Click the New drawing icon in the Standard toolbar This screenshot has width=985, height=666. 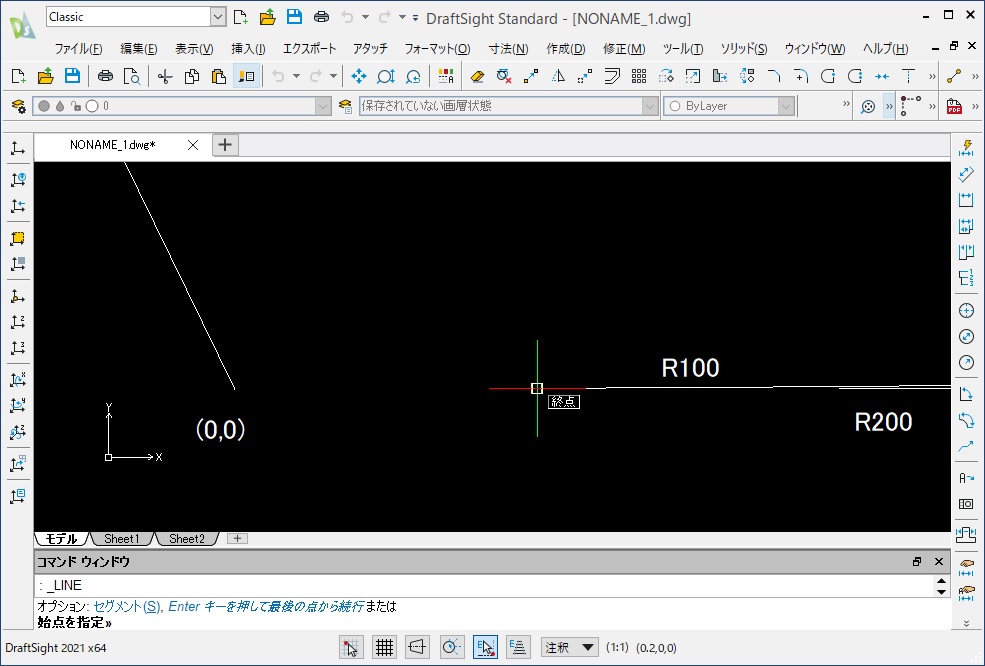[x=18, y=77]
